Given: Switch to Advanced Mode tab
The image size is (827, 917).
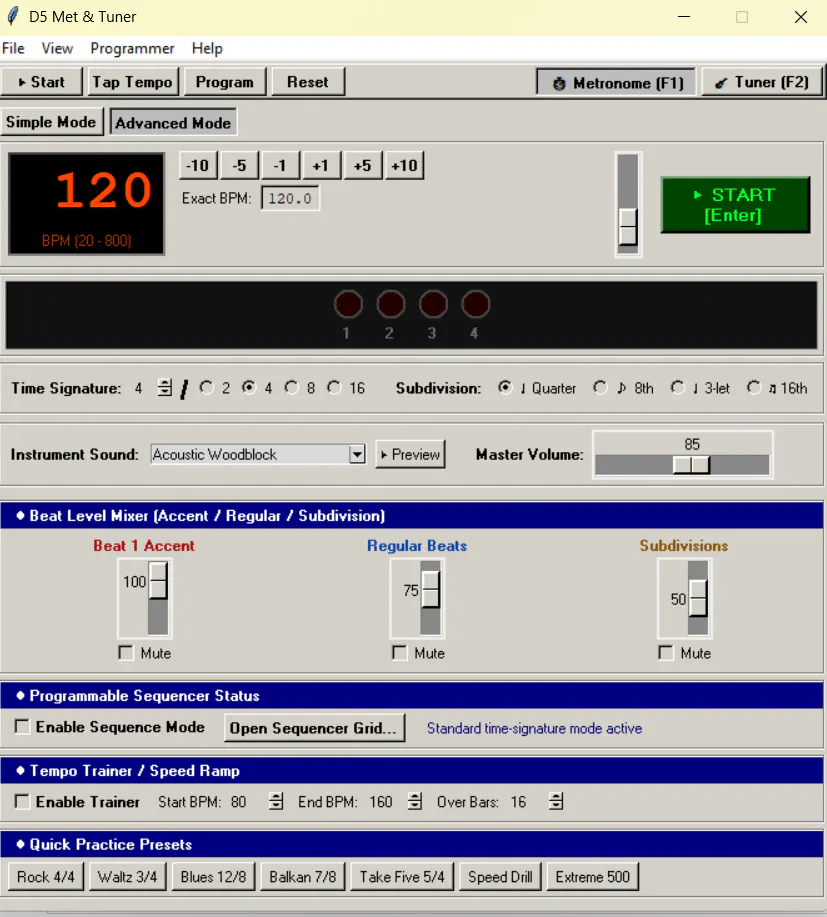Looking at the screenshot, I should pyautogui.click(x=173, y=123).
